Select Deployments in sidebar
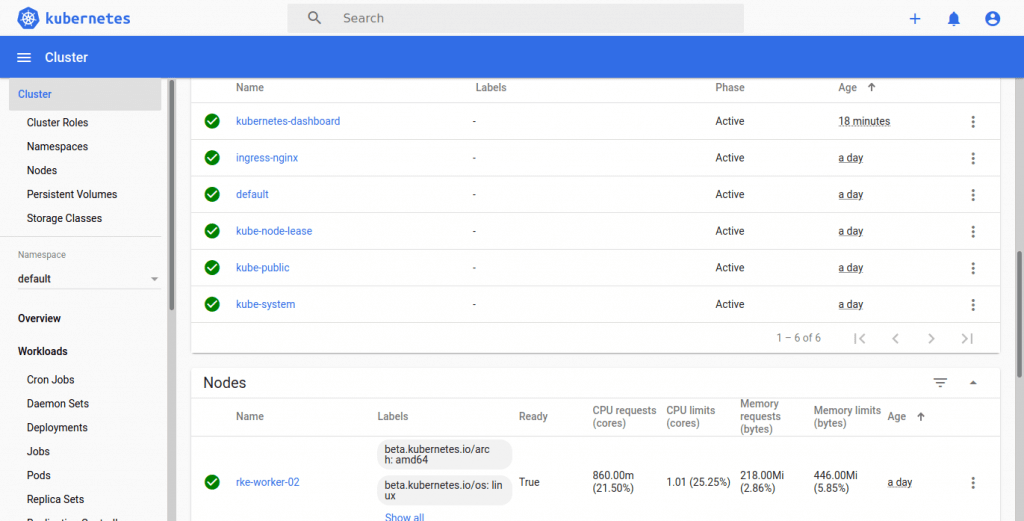Screen dimensions: 1024x521 tap(57, 428)
